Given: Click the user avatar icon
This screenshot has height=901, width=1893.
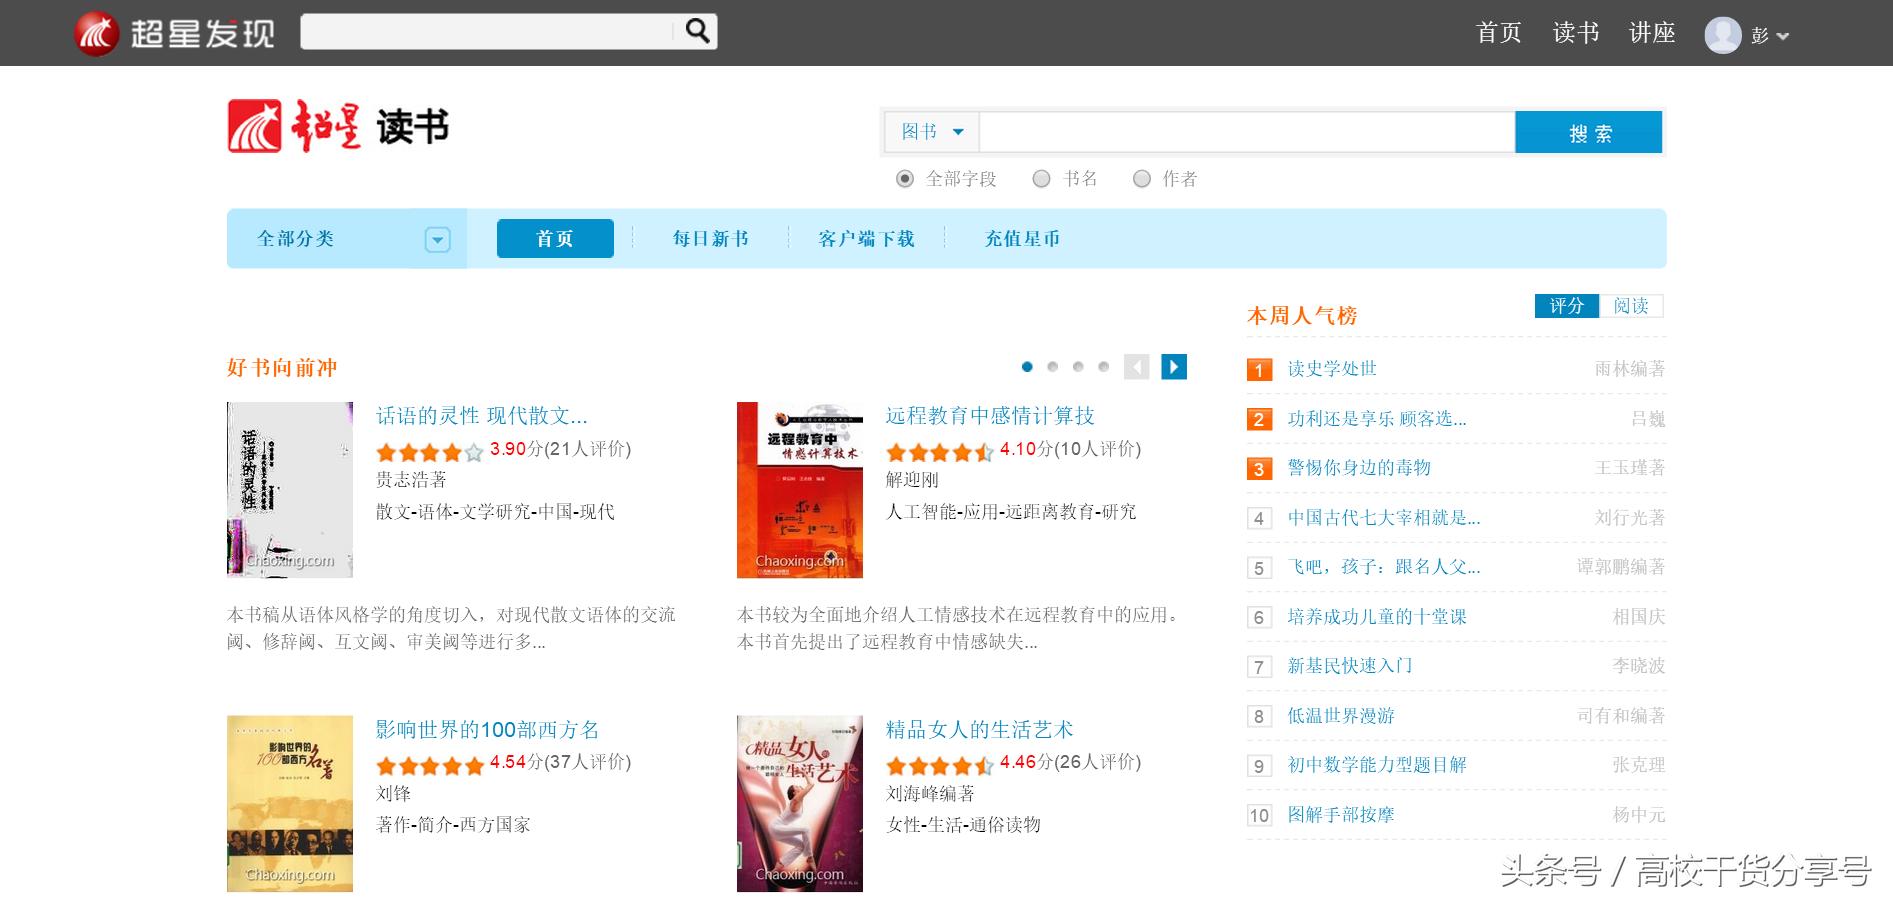Looking at the screenshot, I should pyautogui.click(x=1722, y=35).
